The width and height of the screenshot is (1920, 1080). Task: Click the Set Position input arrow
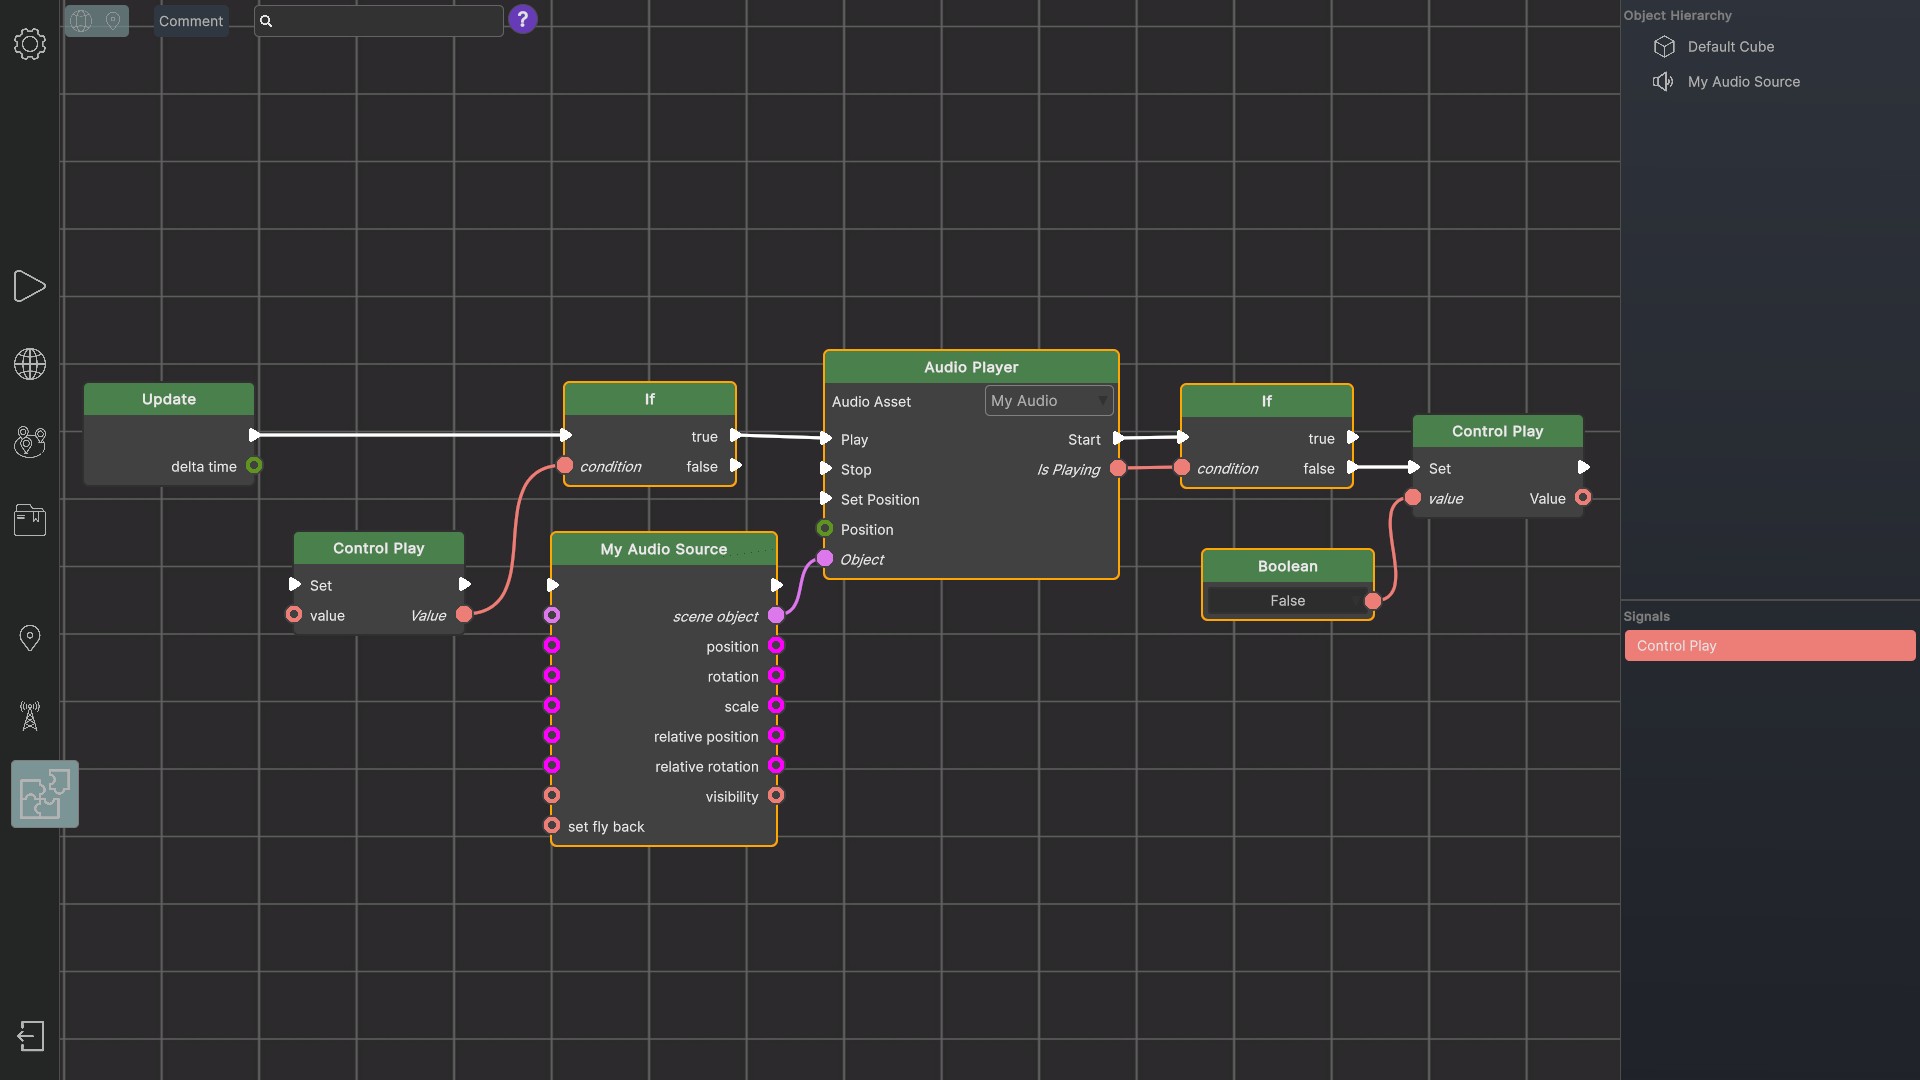pyautogui.click(x=826, y=498)
